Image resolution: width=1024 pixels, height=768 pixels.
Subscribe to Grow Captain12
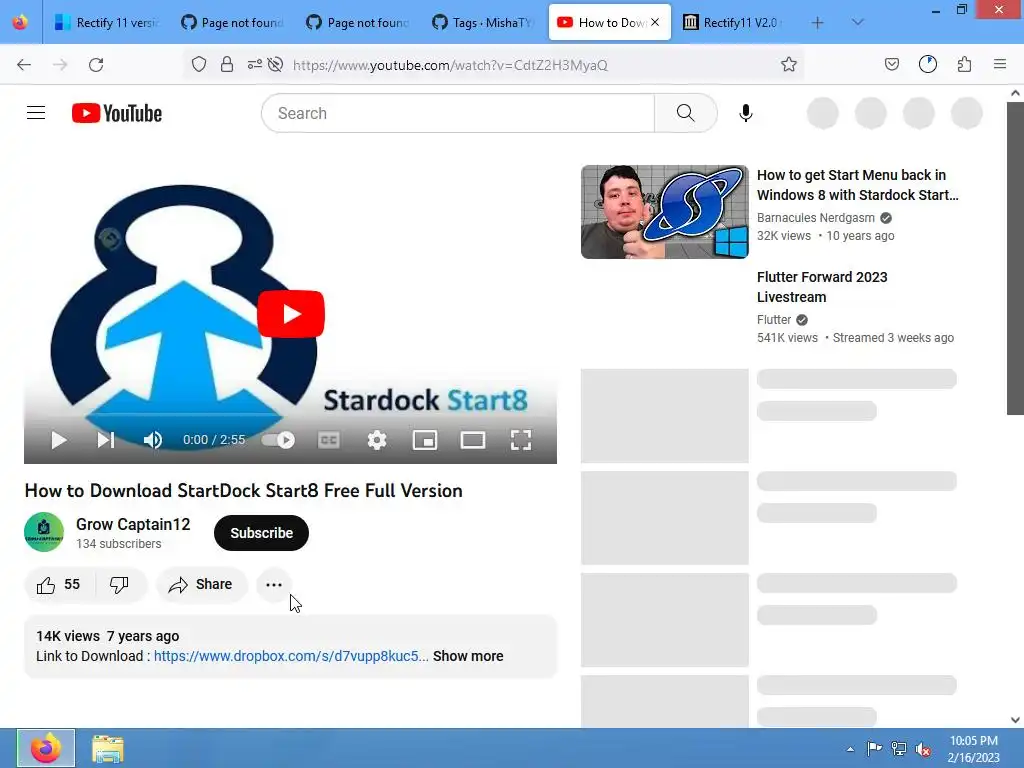(x=261, y=533)
